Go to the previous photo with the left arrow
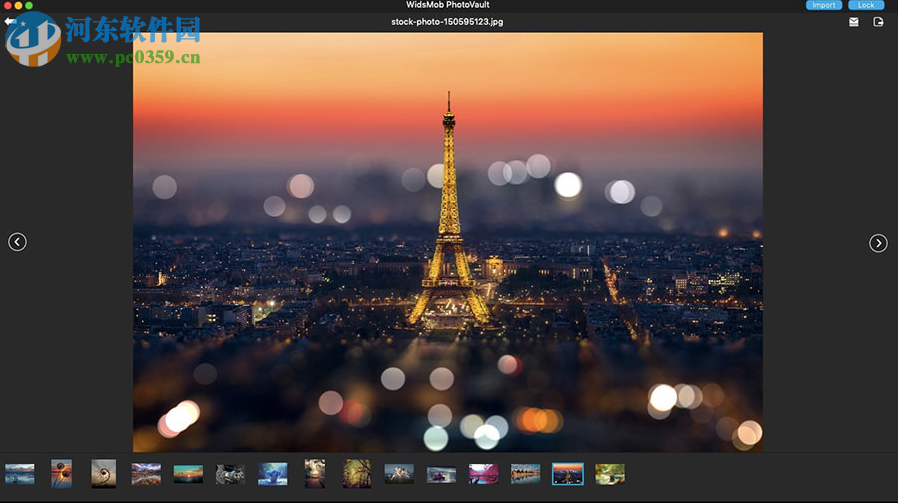900x504 pixels. click(17, 242)
